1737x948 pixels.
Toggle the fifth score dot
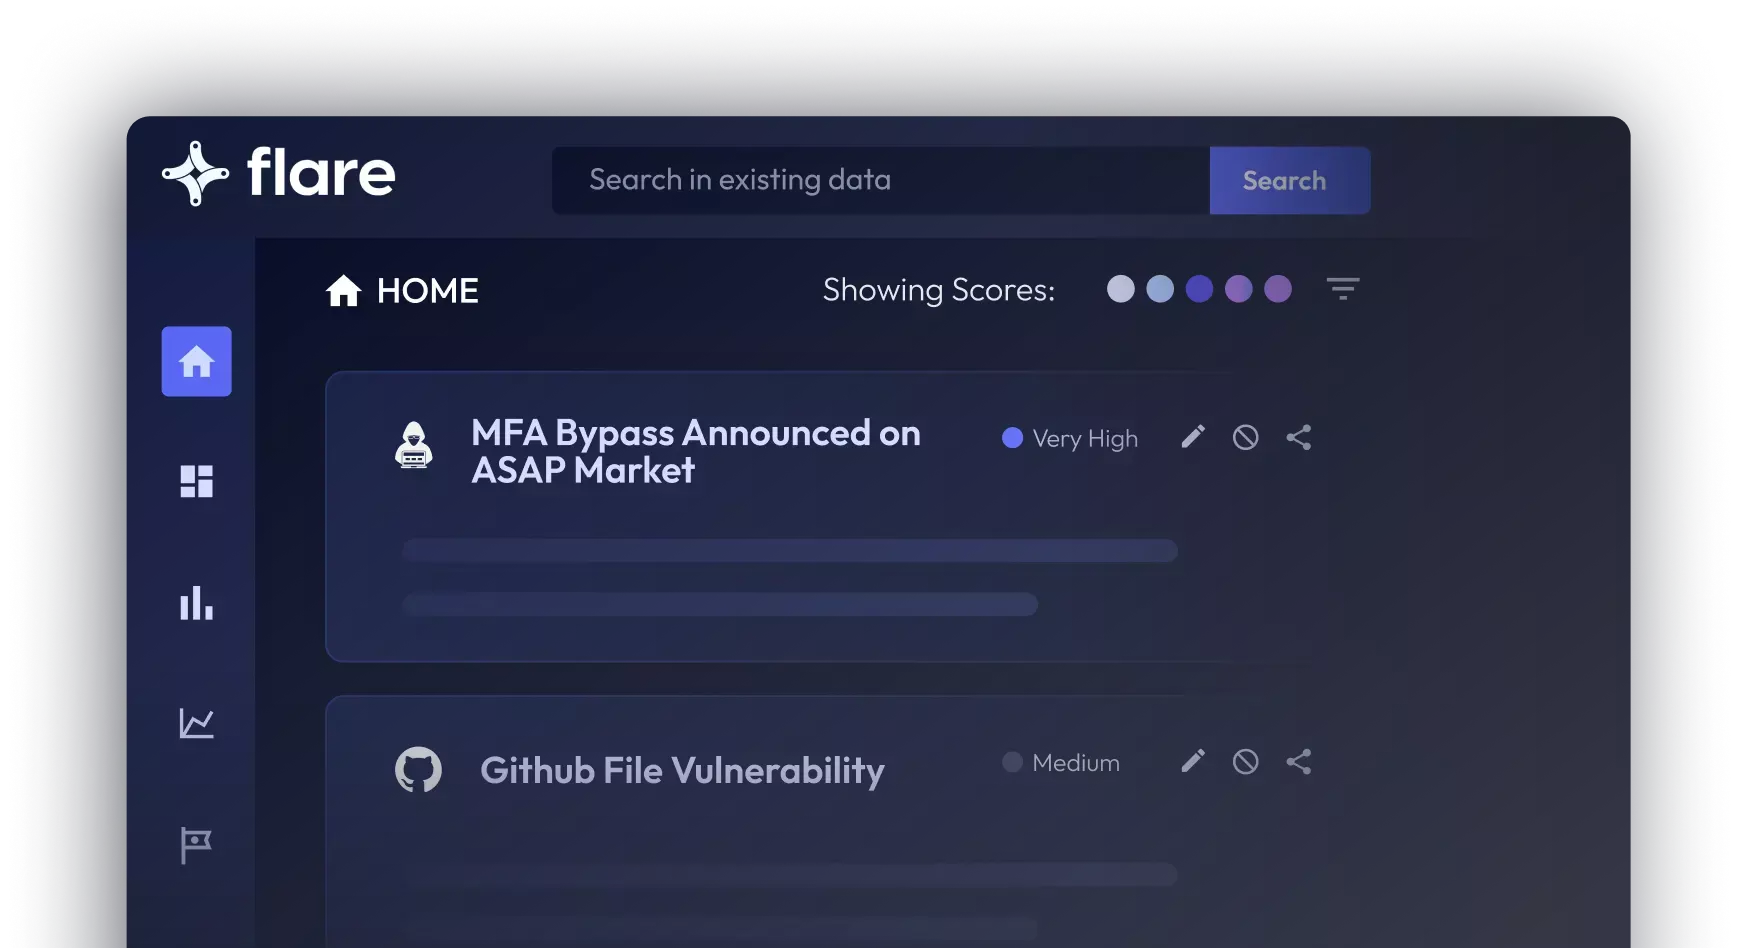1278,289
